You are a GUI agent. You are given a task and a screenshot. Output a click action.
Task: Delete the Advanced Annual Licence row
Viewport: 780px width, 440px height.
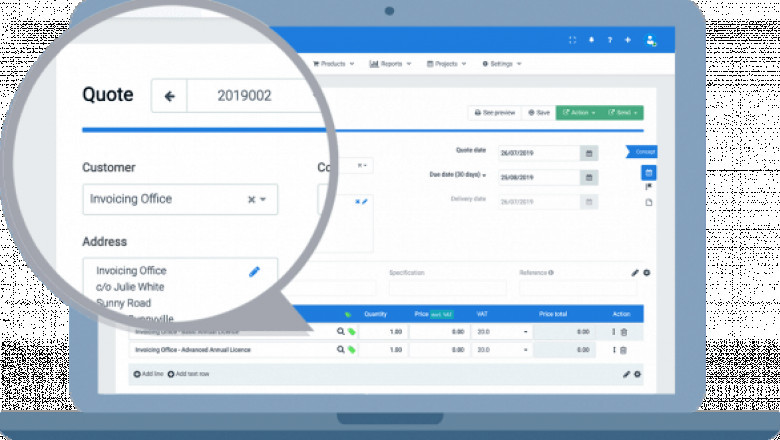[x=624, y=350]
